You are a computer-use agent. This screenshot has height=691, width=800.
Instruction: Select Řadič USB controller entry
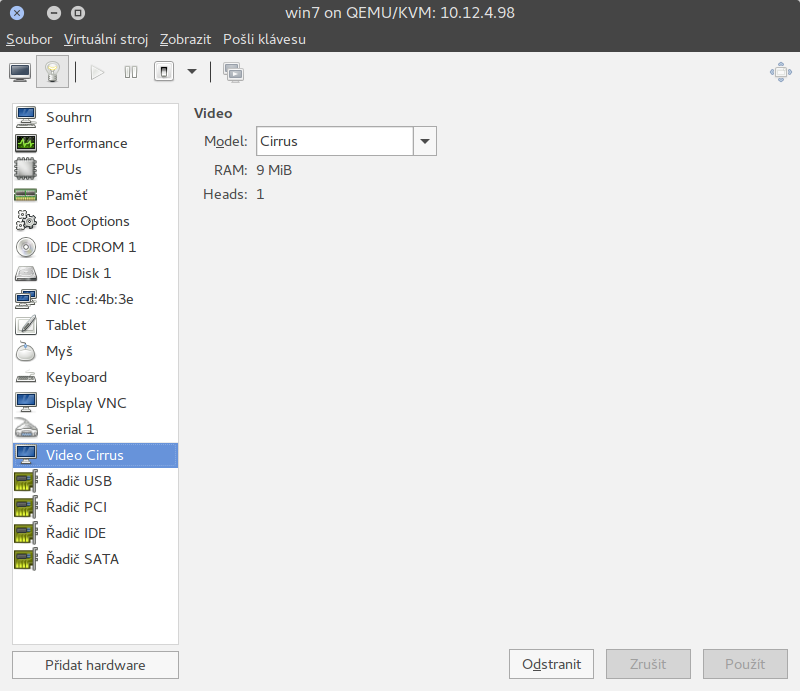(x=78, y=481)
